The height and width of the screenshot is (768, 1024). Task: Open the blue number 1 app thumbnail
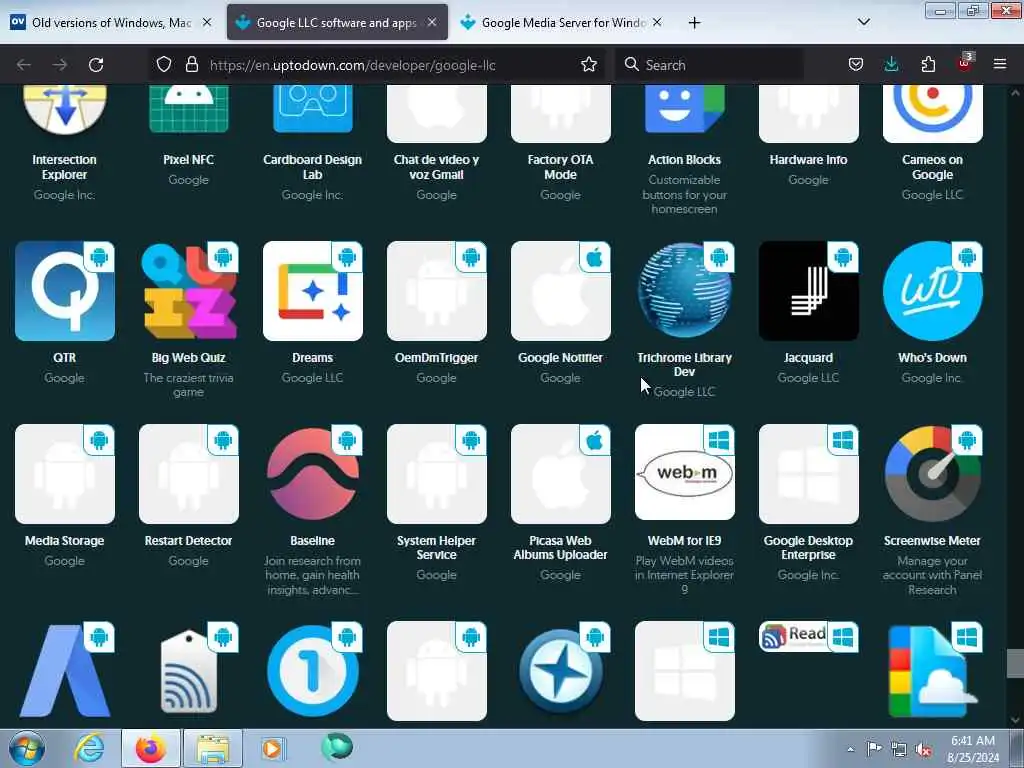[x=313, y=671]
